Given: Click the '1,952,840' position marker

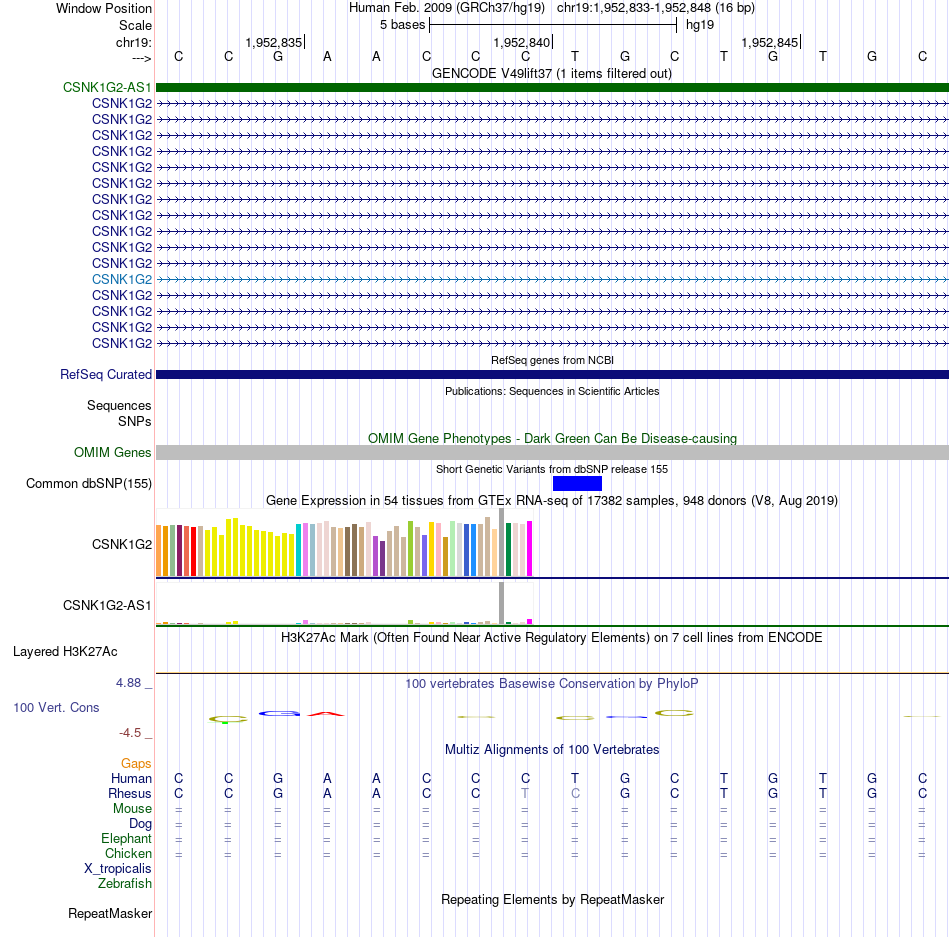Looking at the screenshot, I should click(x=522, y=42).
